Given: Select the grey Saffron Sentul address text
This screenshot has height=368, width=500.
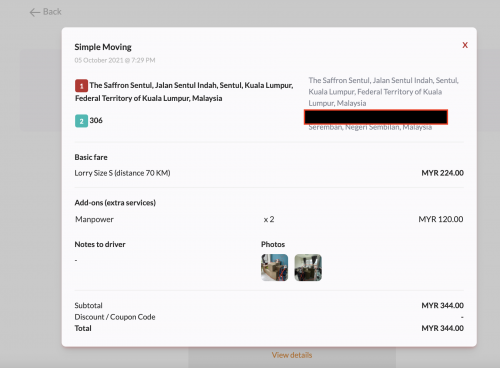Looking at the screenshot, I should pos(383,92).
